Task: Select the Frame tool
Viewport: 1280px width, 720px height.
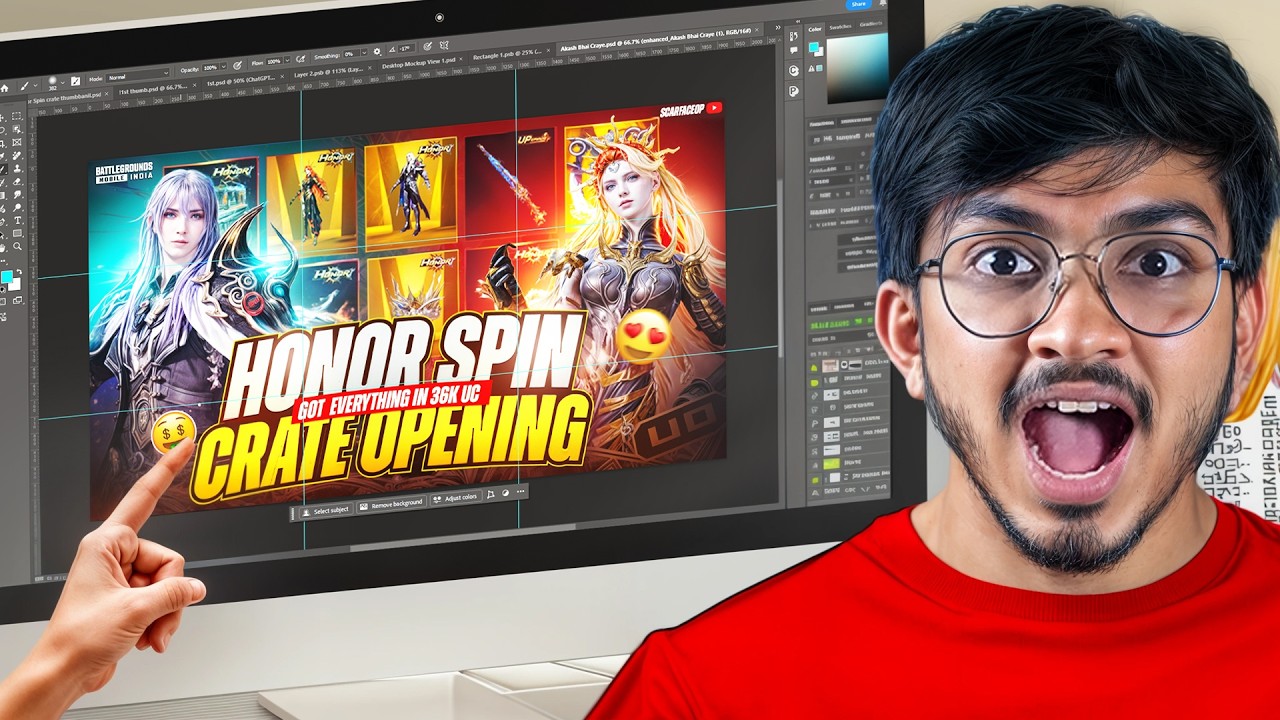Action: point(17,142)
